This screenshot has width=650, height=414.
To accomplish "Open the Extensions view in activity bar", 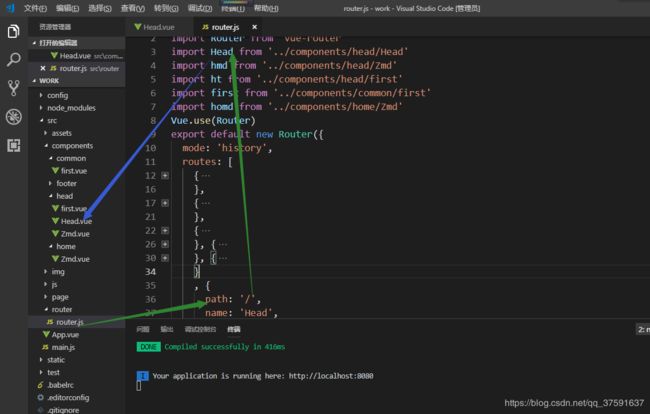I will click(x=13, y=145).
